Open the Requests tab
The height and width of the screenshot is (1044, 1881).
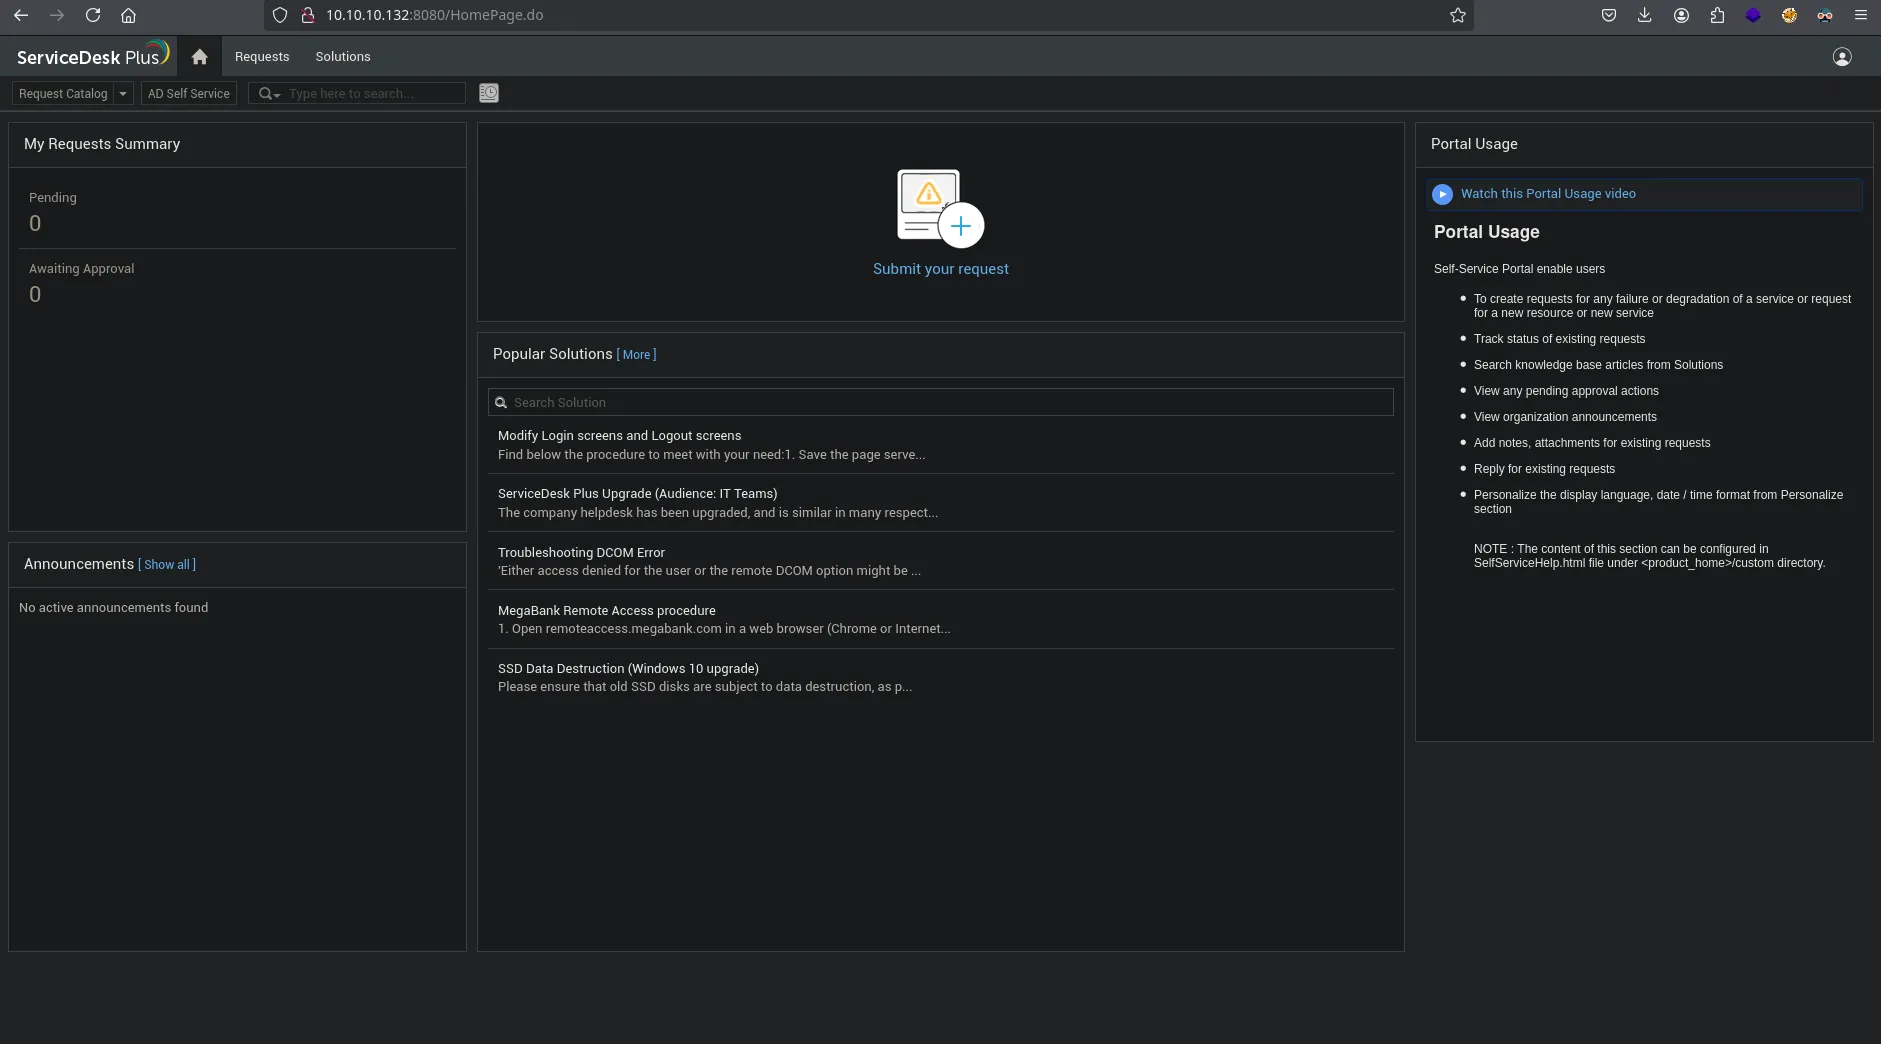click(x=262, y=57)
